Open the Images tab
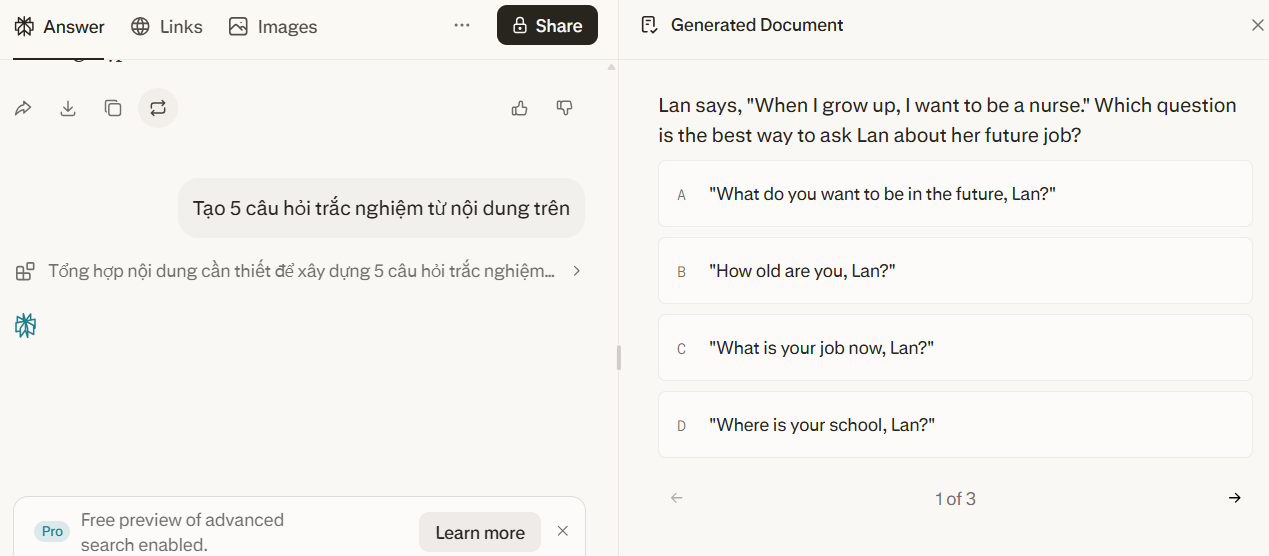This screenshot has width=1269, height=556. click(273, 27)
